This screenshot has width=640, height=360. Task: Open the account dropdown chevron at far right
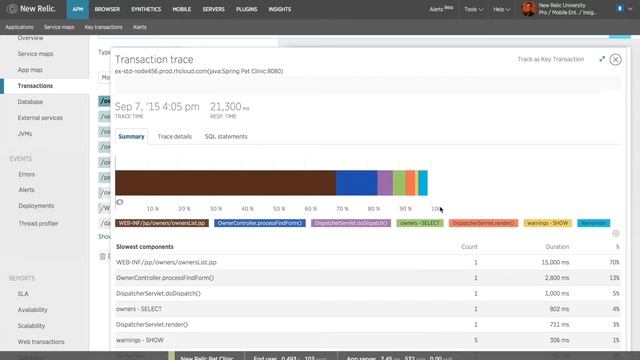tap(630, 9)
